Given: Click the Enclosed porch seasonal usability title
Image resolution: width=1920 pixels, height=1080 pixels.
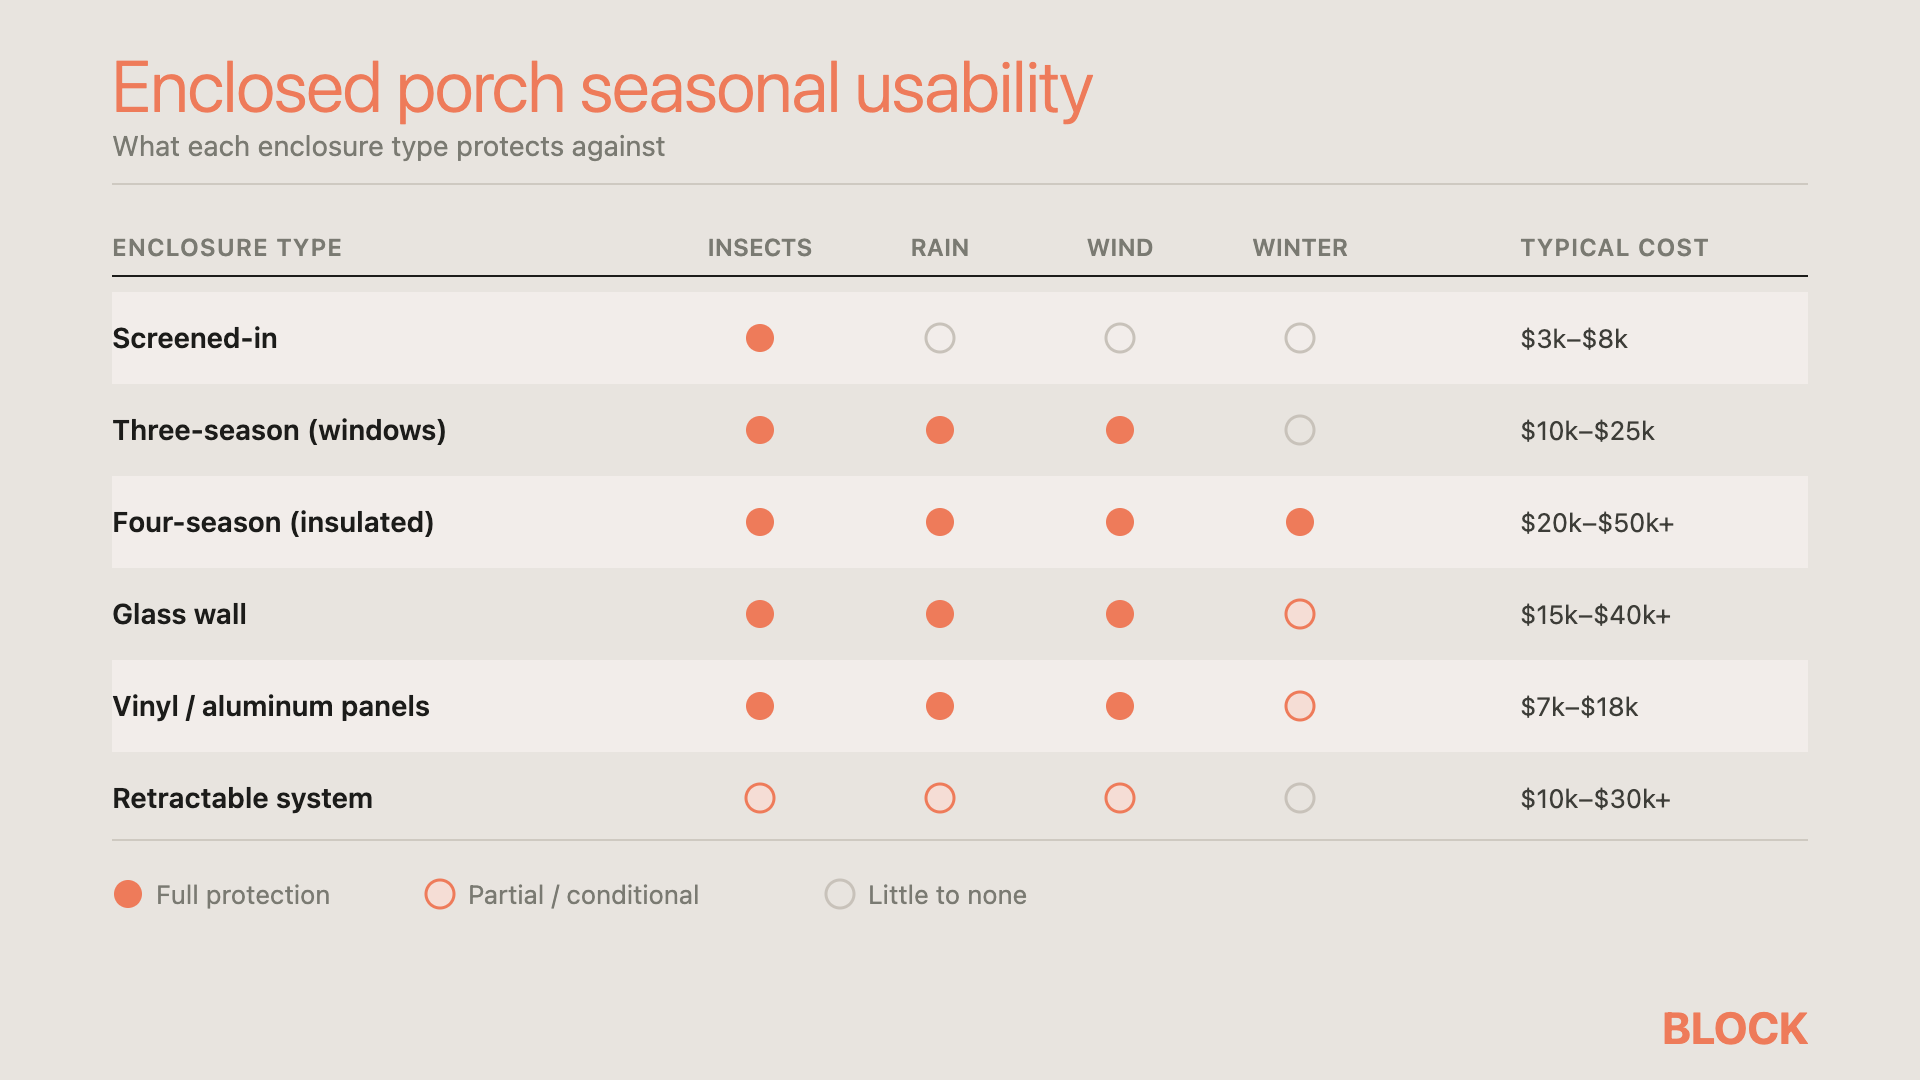Looking at the screenshot, I should [x=602, y=88].
